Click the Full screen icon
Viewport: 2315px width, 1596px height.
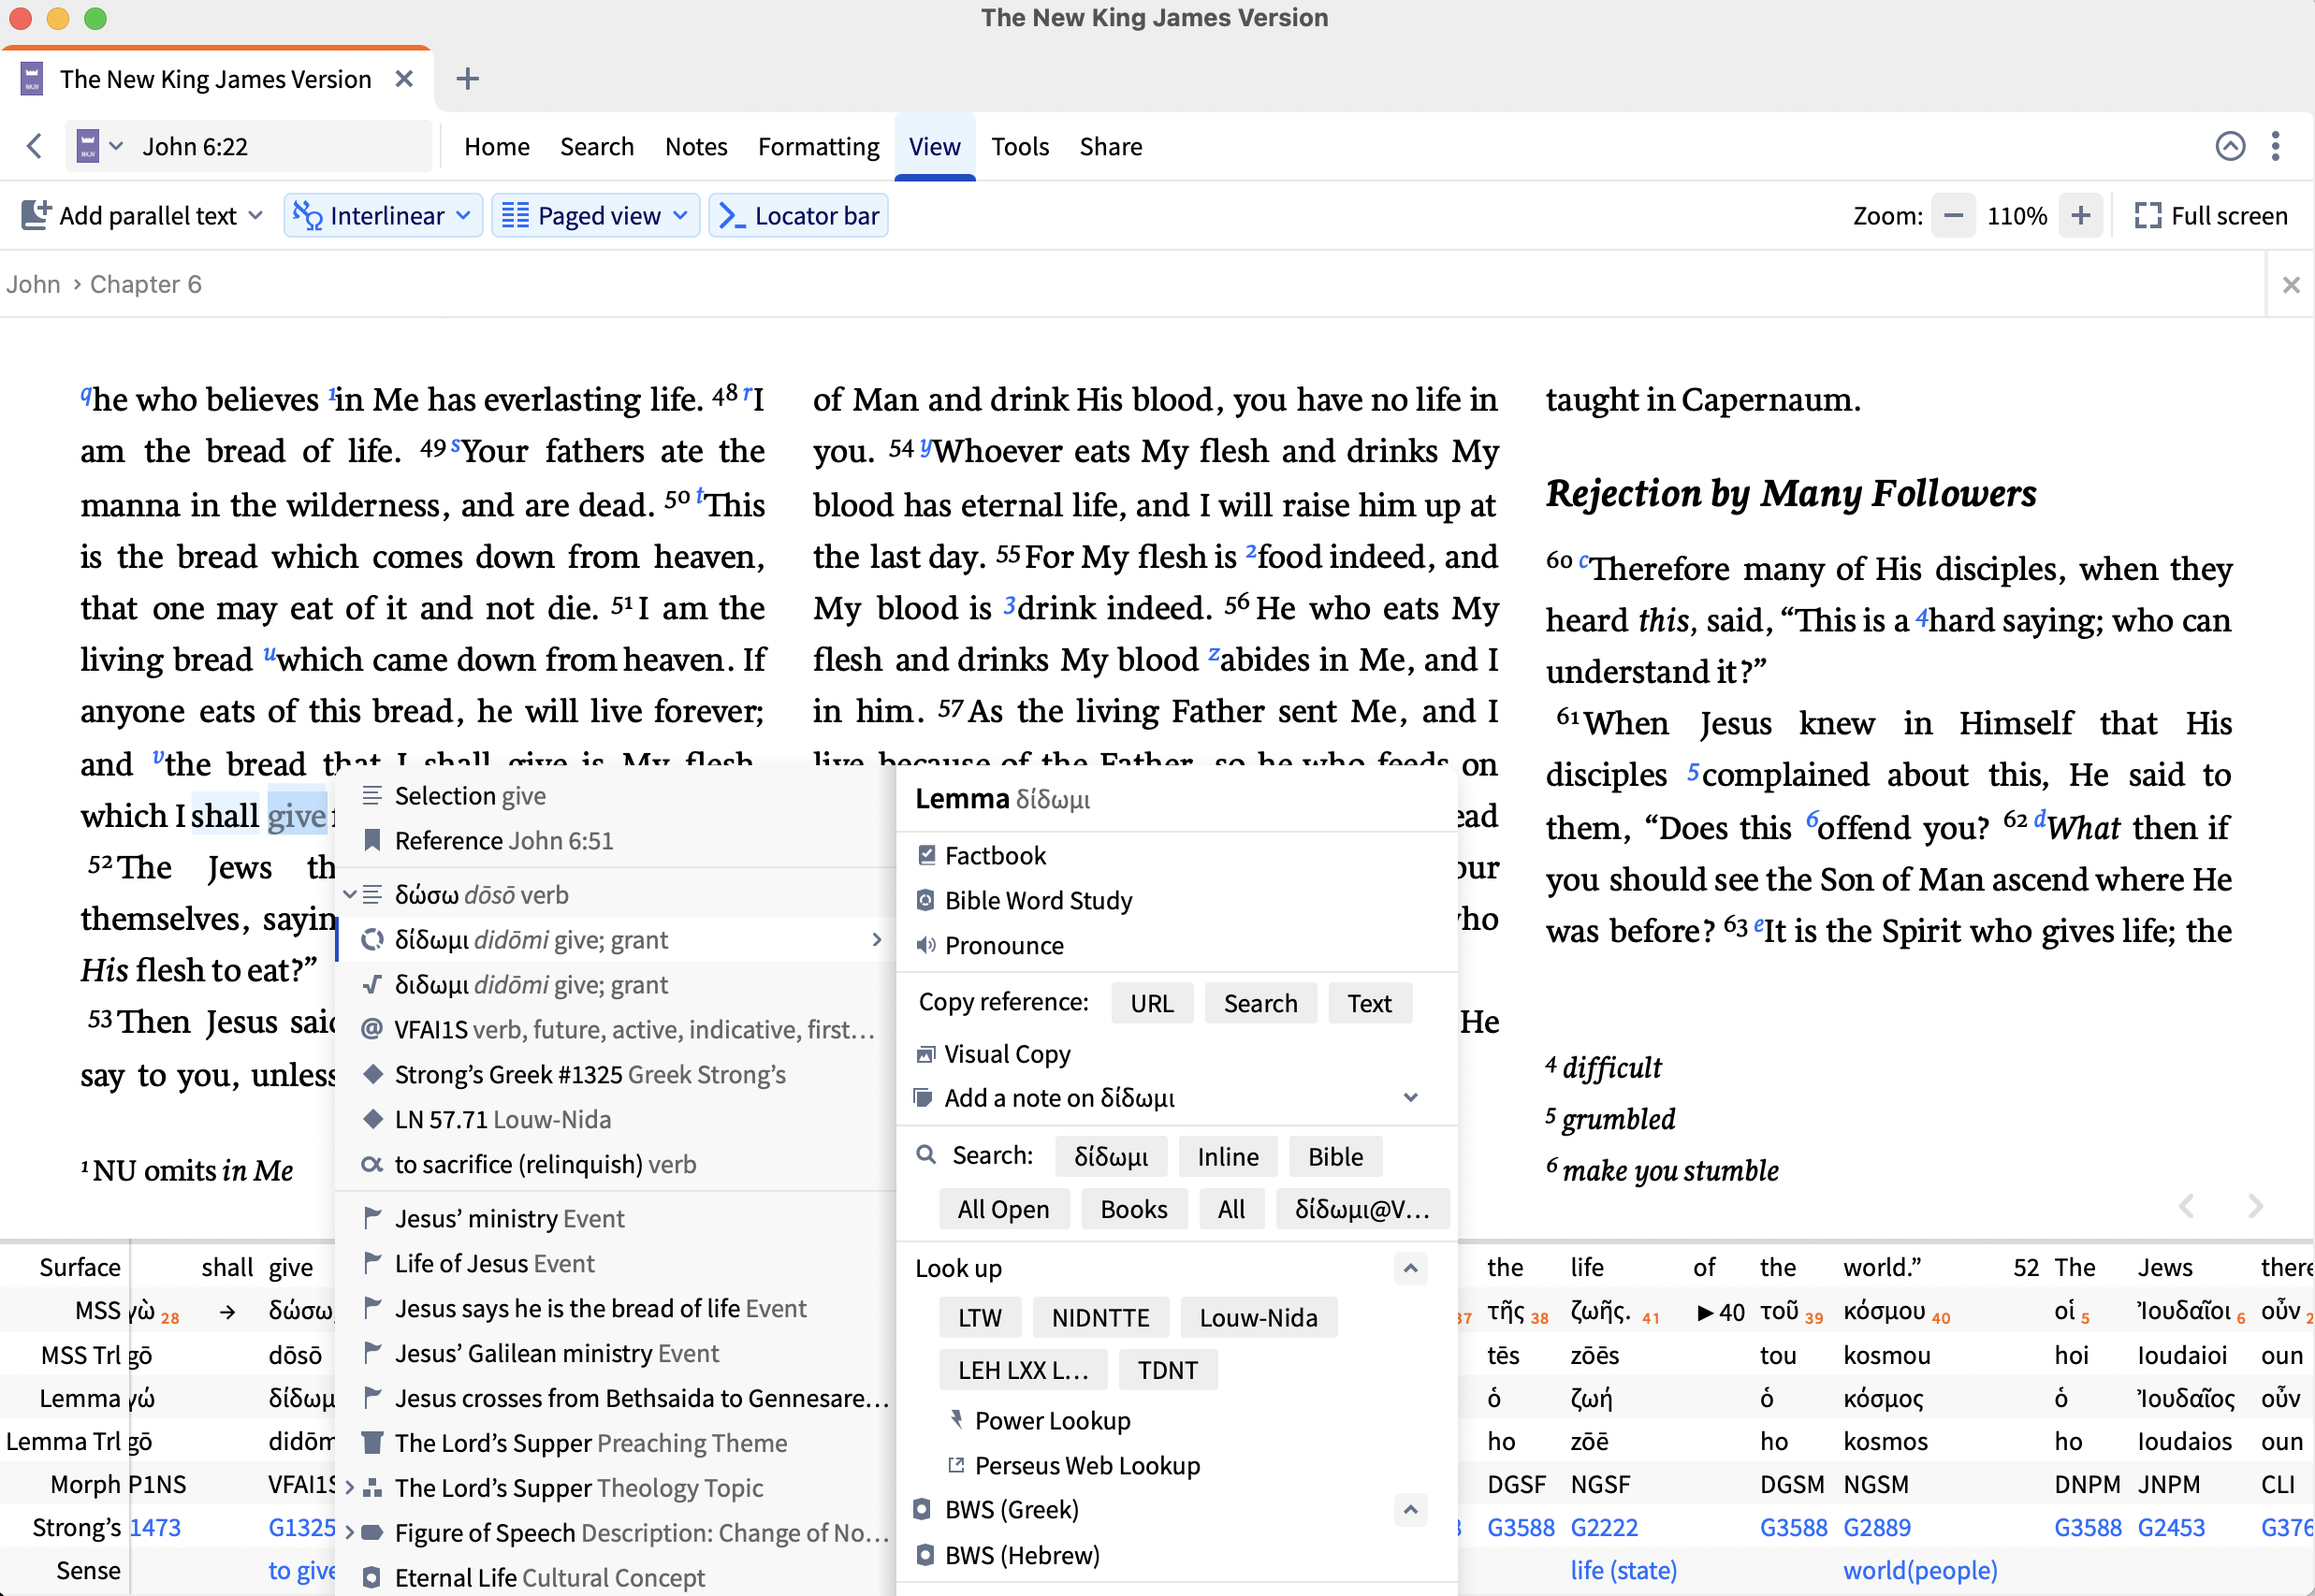2147,216
